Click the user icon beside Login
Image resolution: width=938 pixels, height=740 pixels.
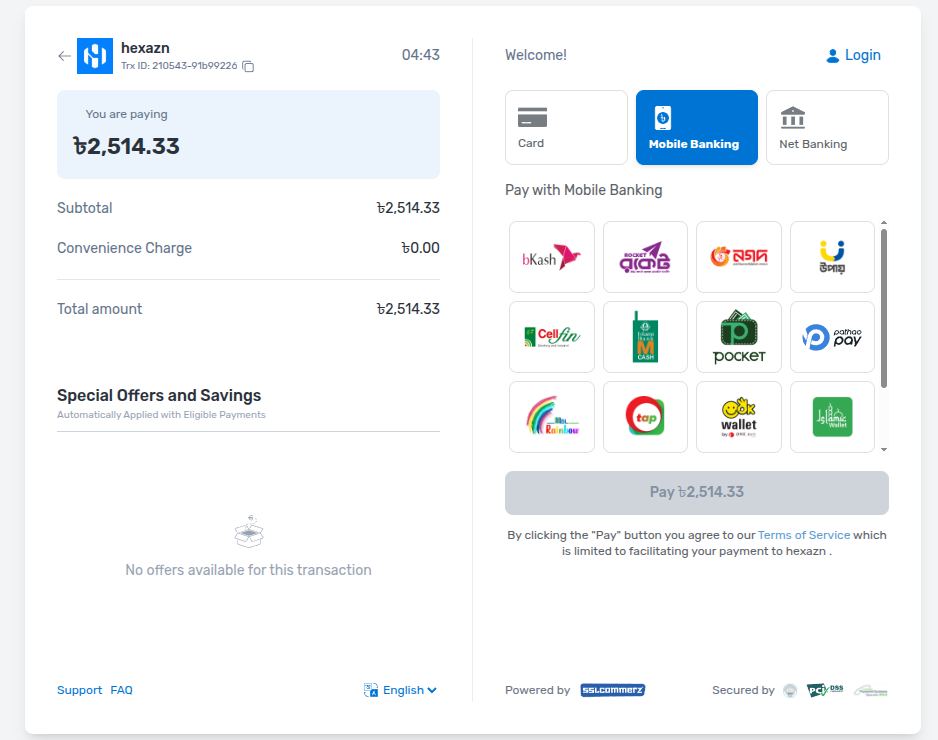[x=832, y=56]
